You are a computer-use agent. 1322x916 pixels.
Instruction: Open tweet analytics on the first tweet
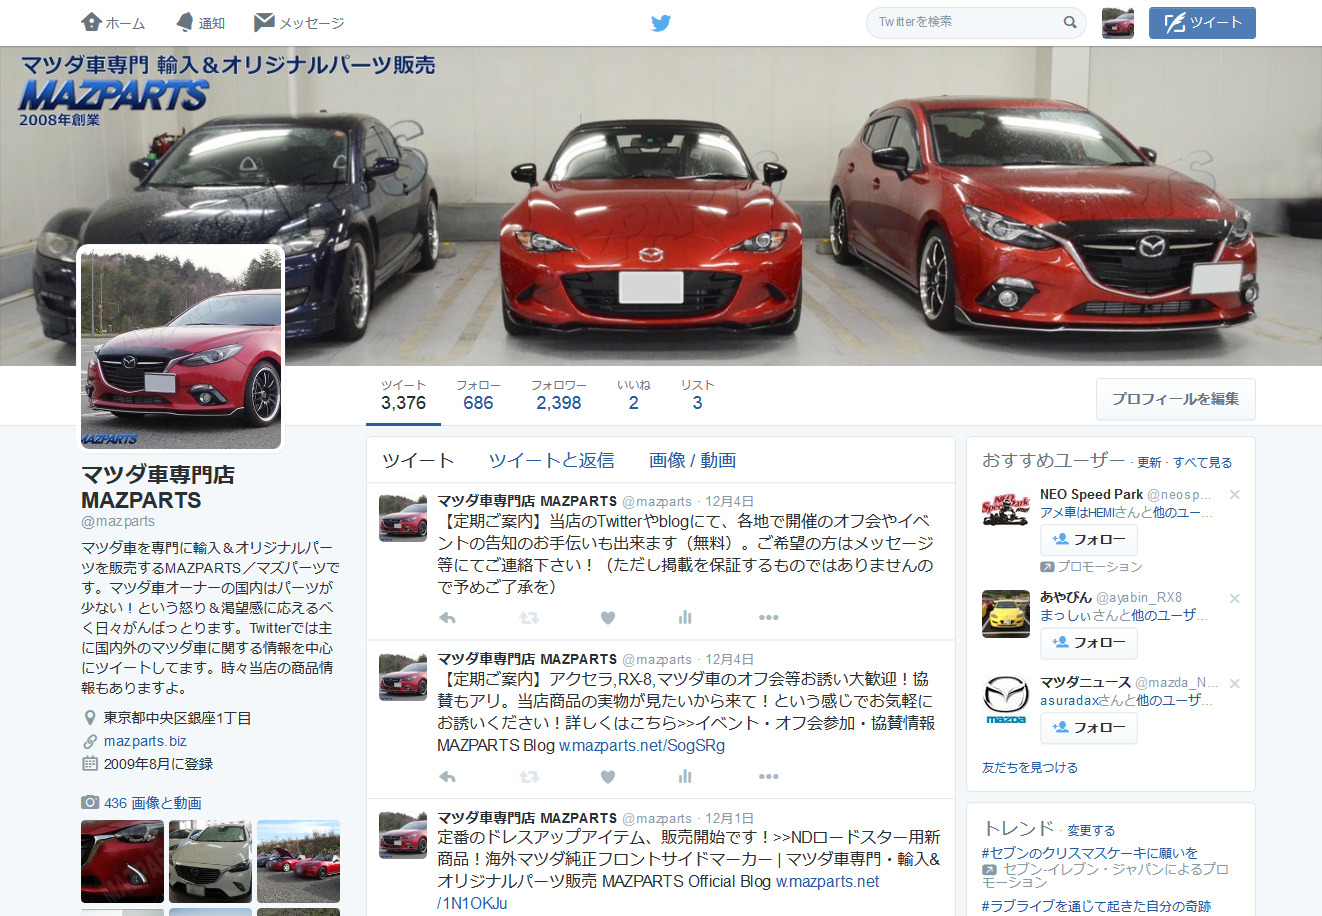point(685,618)
